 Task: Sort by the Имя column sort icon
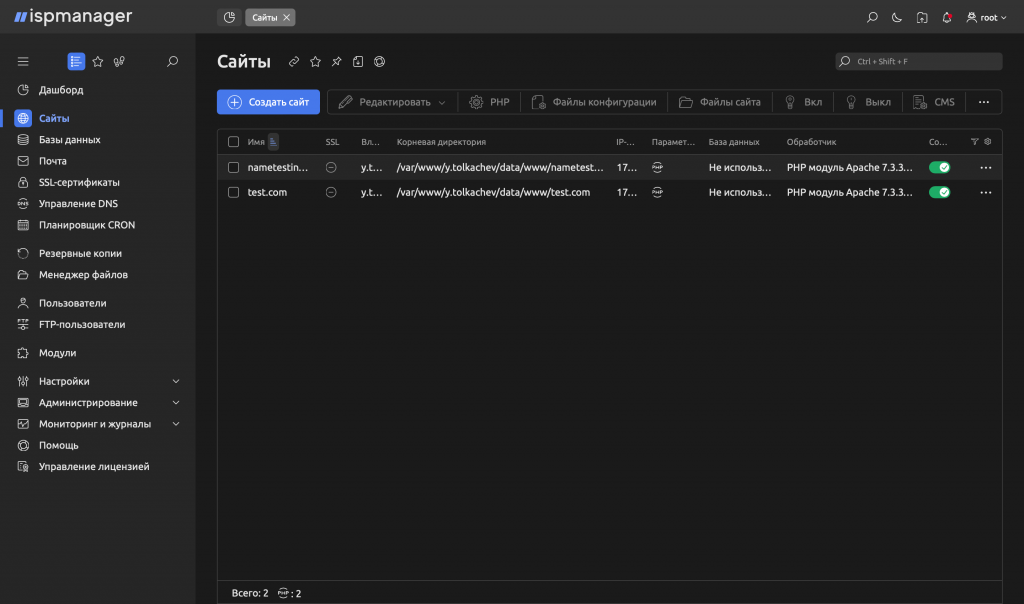pyautogui.click(x=273, y=142)
